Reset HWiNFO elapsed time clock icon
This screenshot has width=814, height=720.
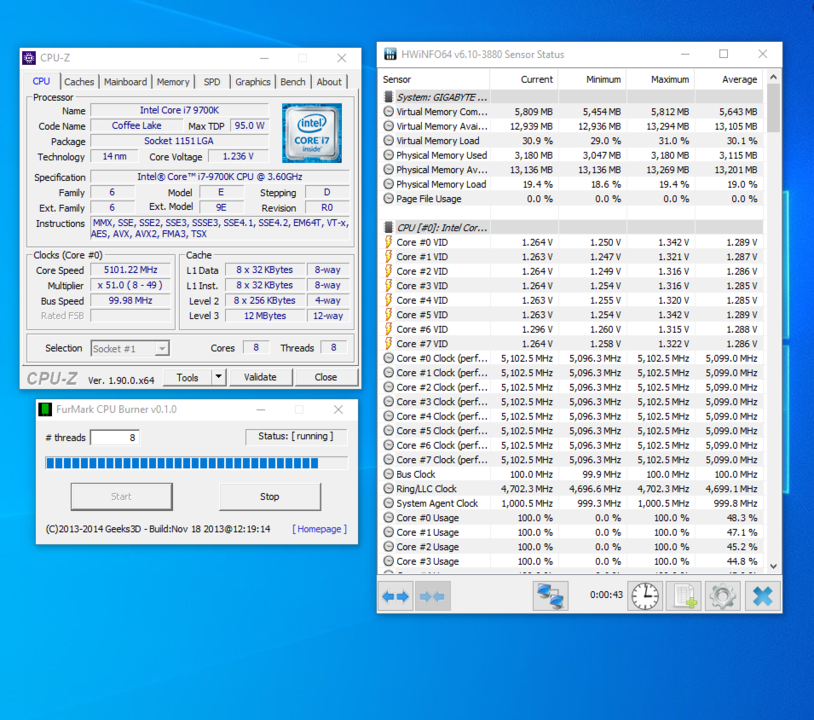pos(645,596)
